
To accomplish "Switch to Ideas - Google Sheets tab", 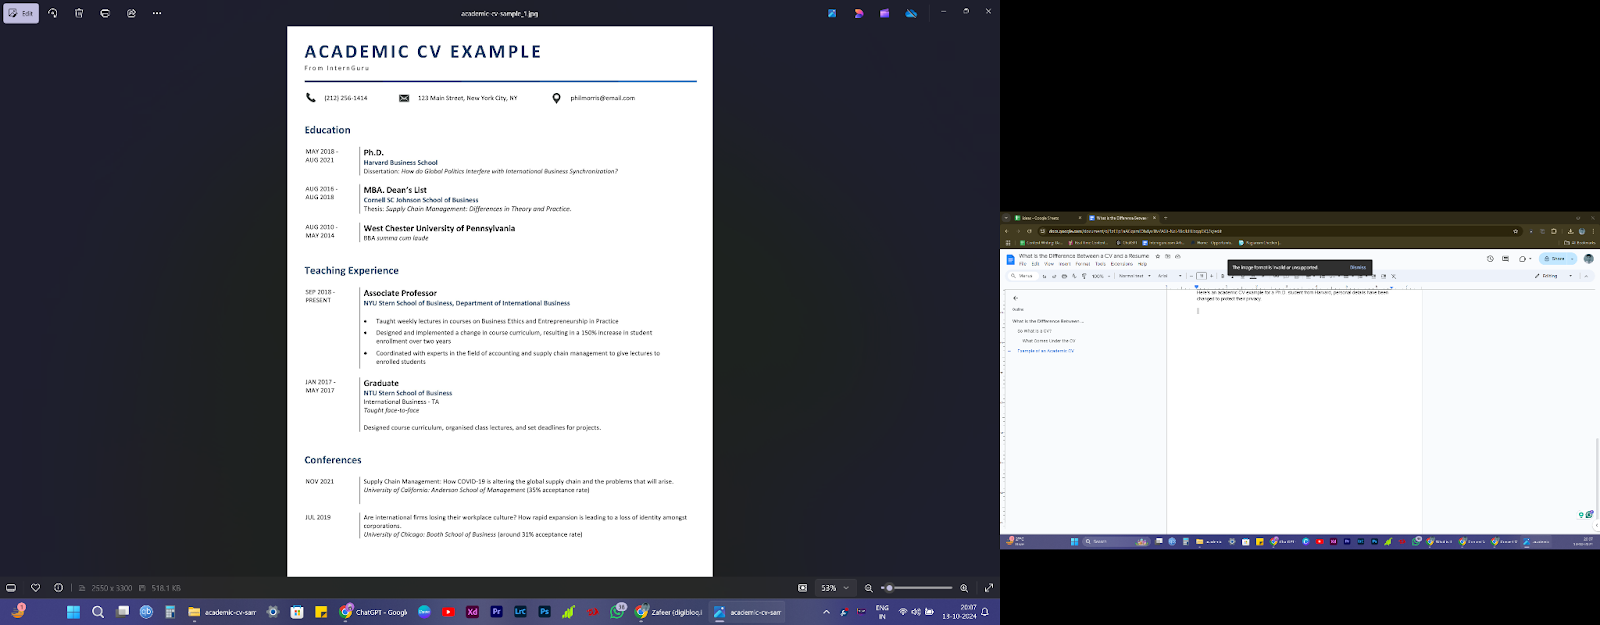I will click(x=1047, y=218).
